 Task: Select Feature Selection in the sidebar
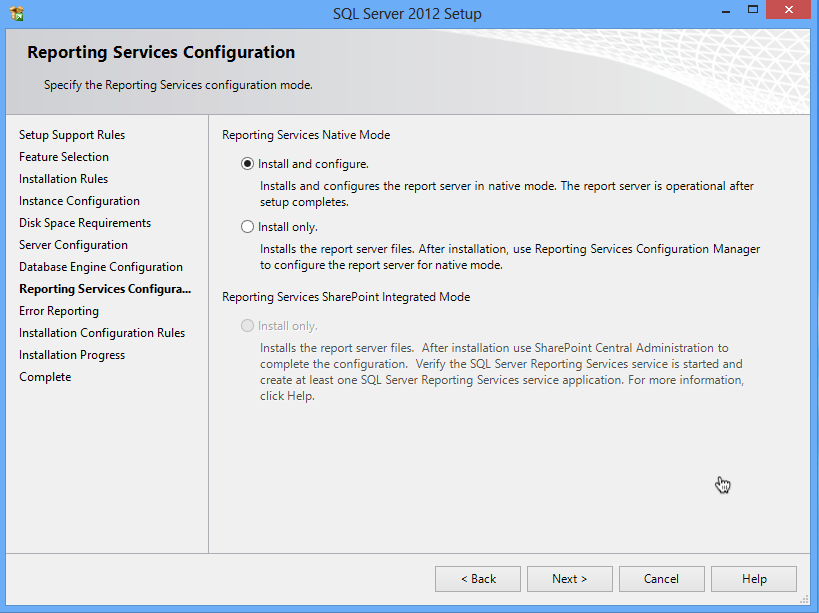(x=64, y=157)
